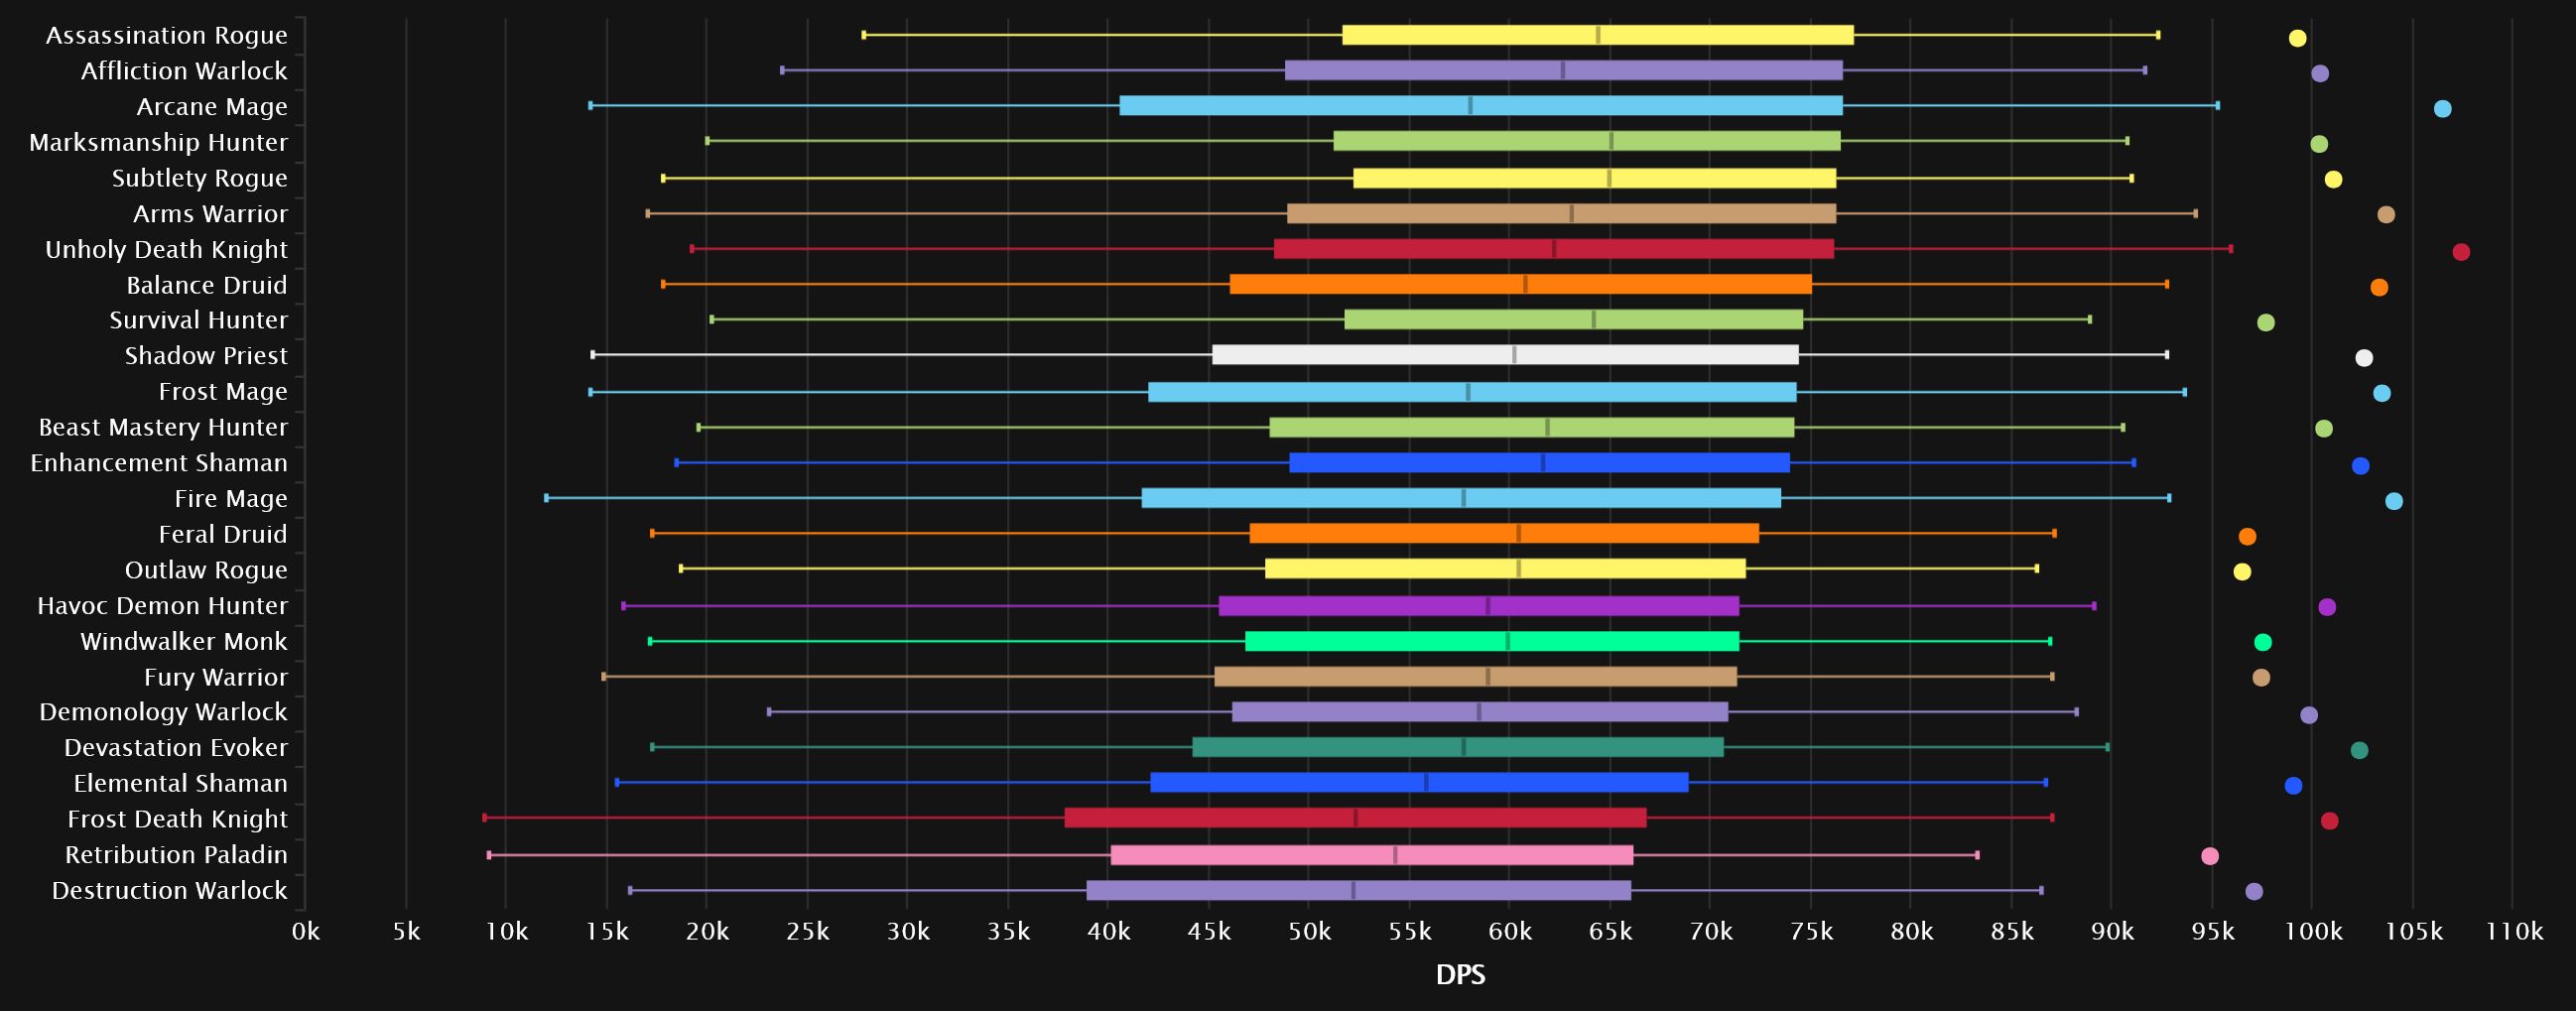Click the DPS axis title
This screenshot has width=2576, height=1011.
coord(1460,975)
